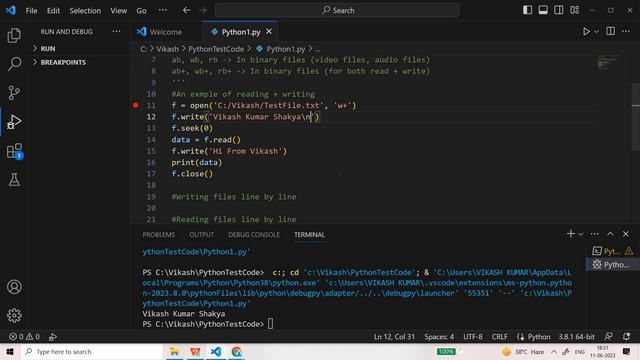Switch to the DEBUG CONSOLE tab

click(254, 235)
